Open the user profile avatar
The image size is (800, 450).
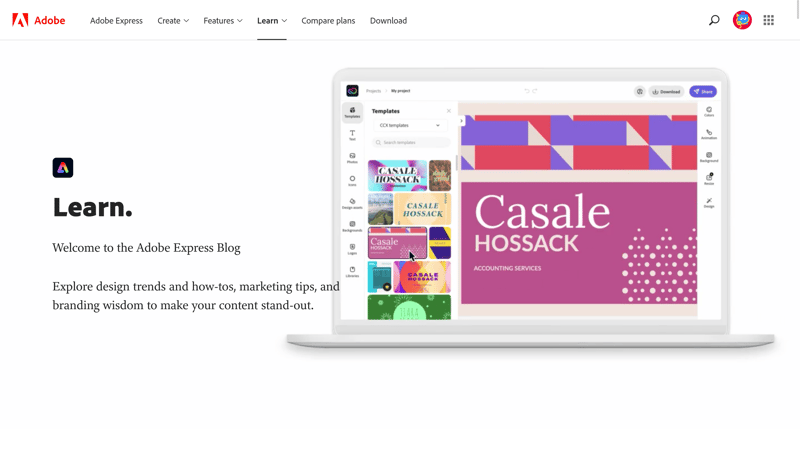742,20
